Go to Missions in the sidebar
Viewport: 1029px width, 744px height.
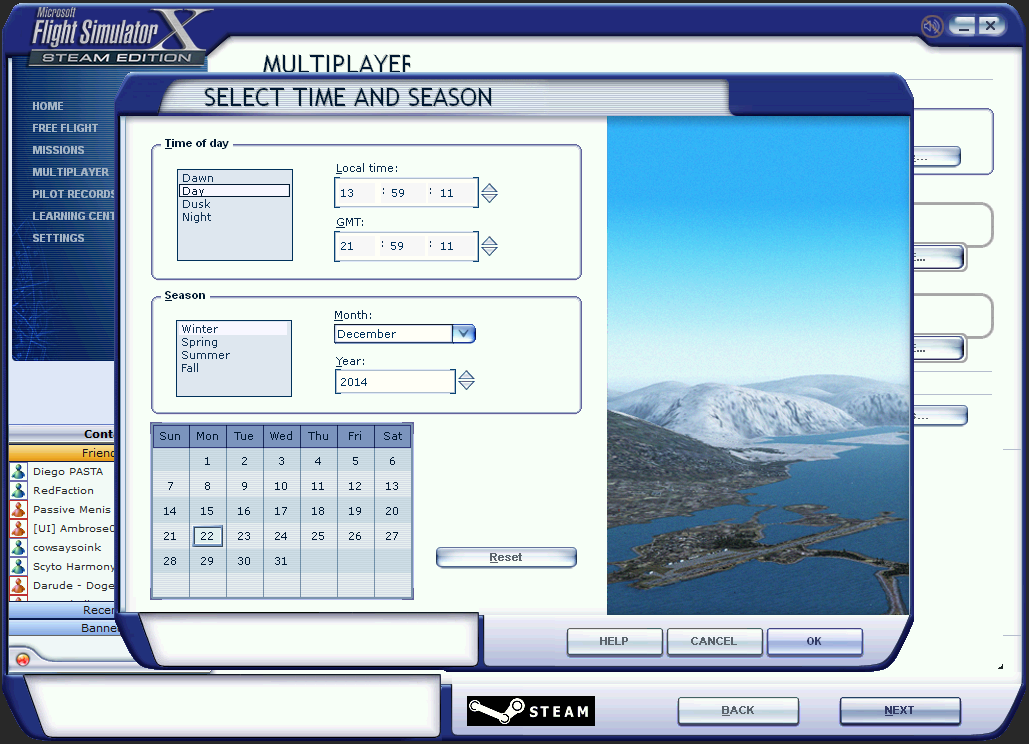click(x=58, y=150)
